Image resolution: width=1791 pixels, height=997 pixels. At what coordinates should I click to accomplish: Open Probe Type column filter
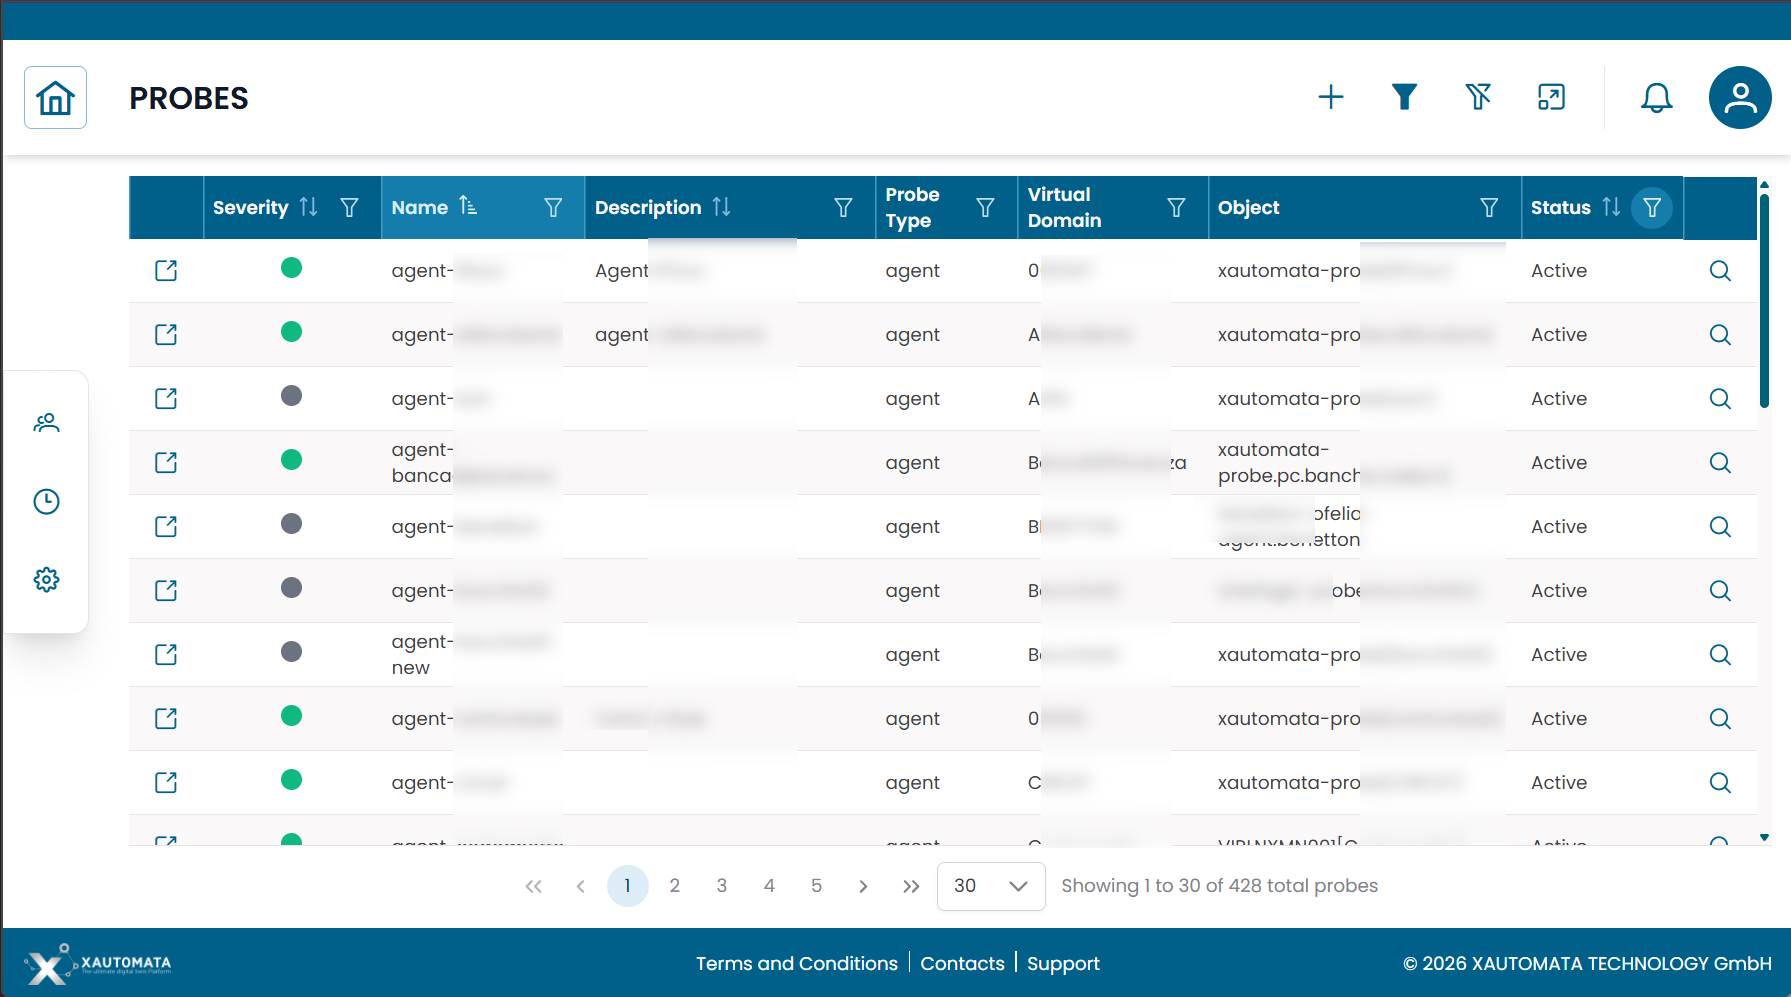pyautogui.click(x=985, y=207)
